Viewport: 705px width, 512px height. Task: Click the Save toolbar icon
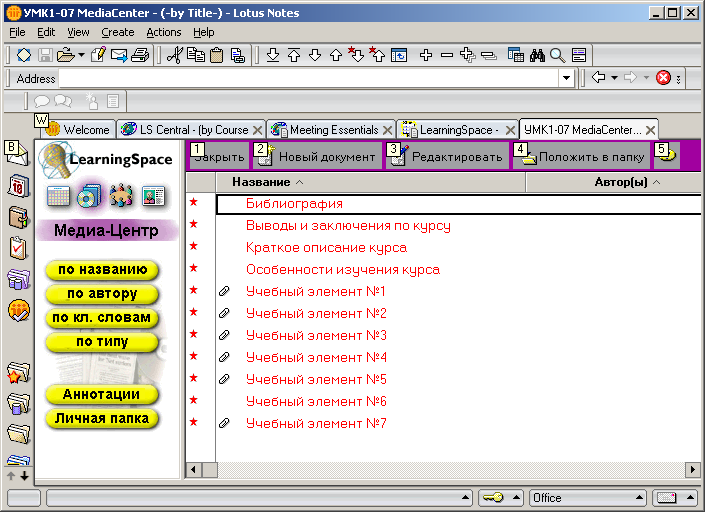45,55
